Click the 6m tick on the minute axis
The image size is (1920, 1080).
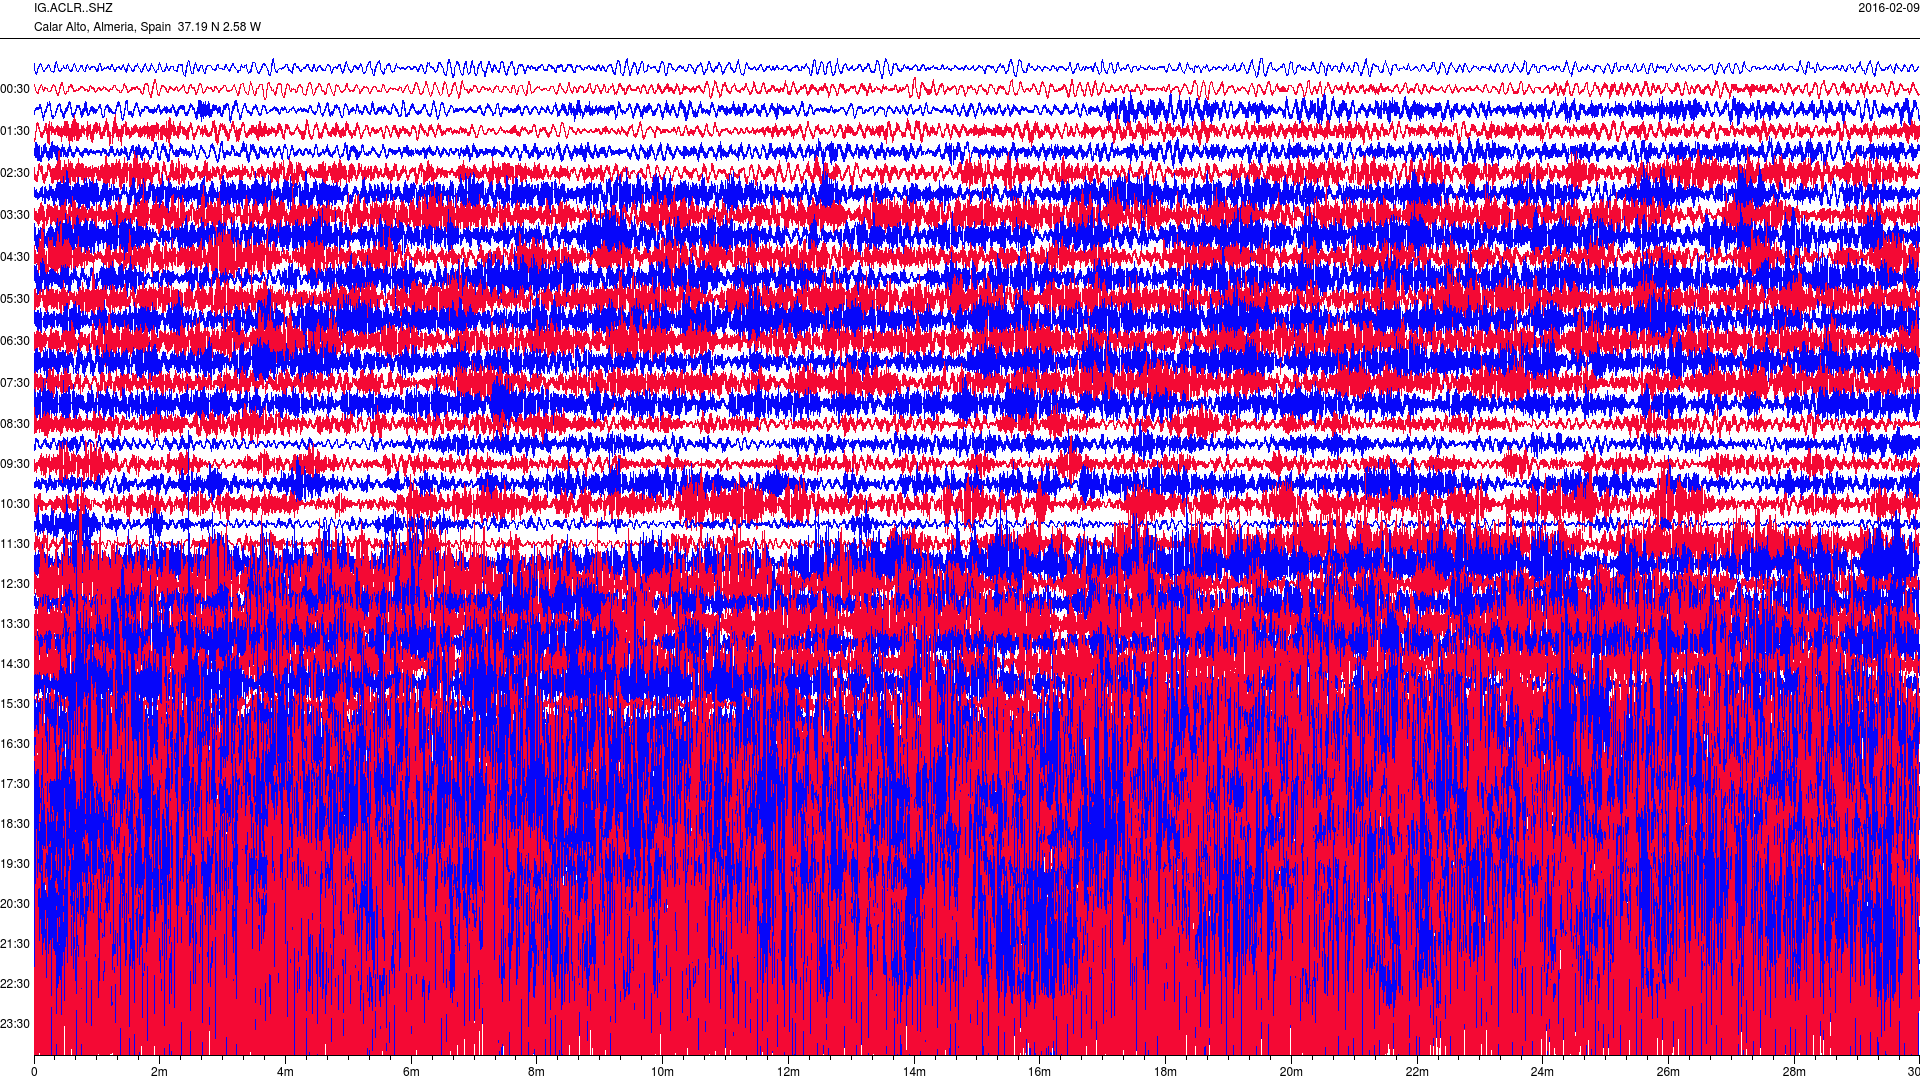tap(411, 1072)
